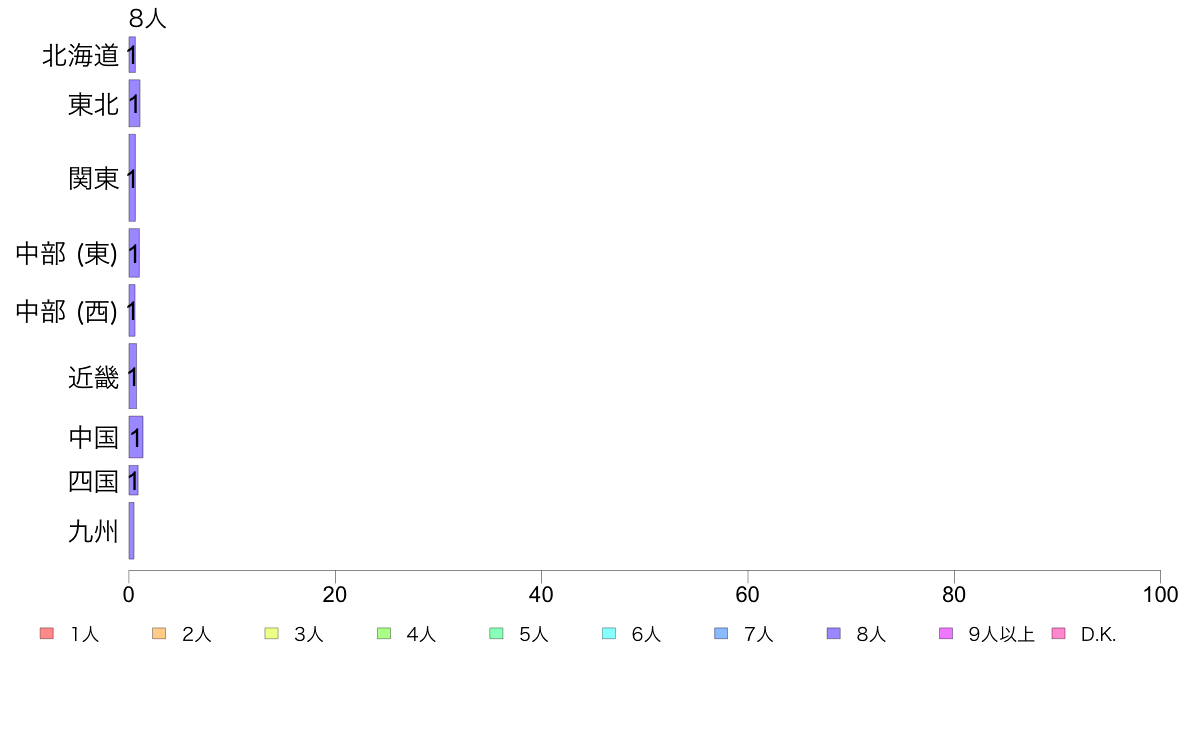Click the 5人 mint legend swatch
Viewport: 1188px width, 736px height.
point(496,634)
